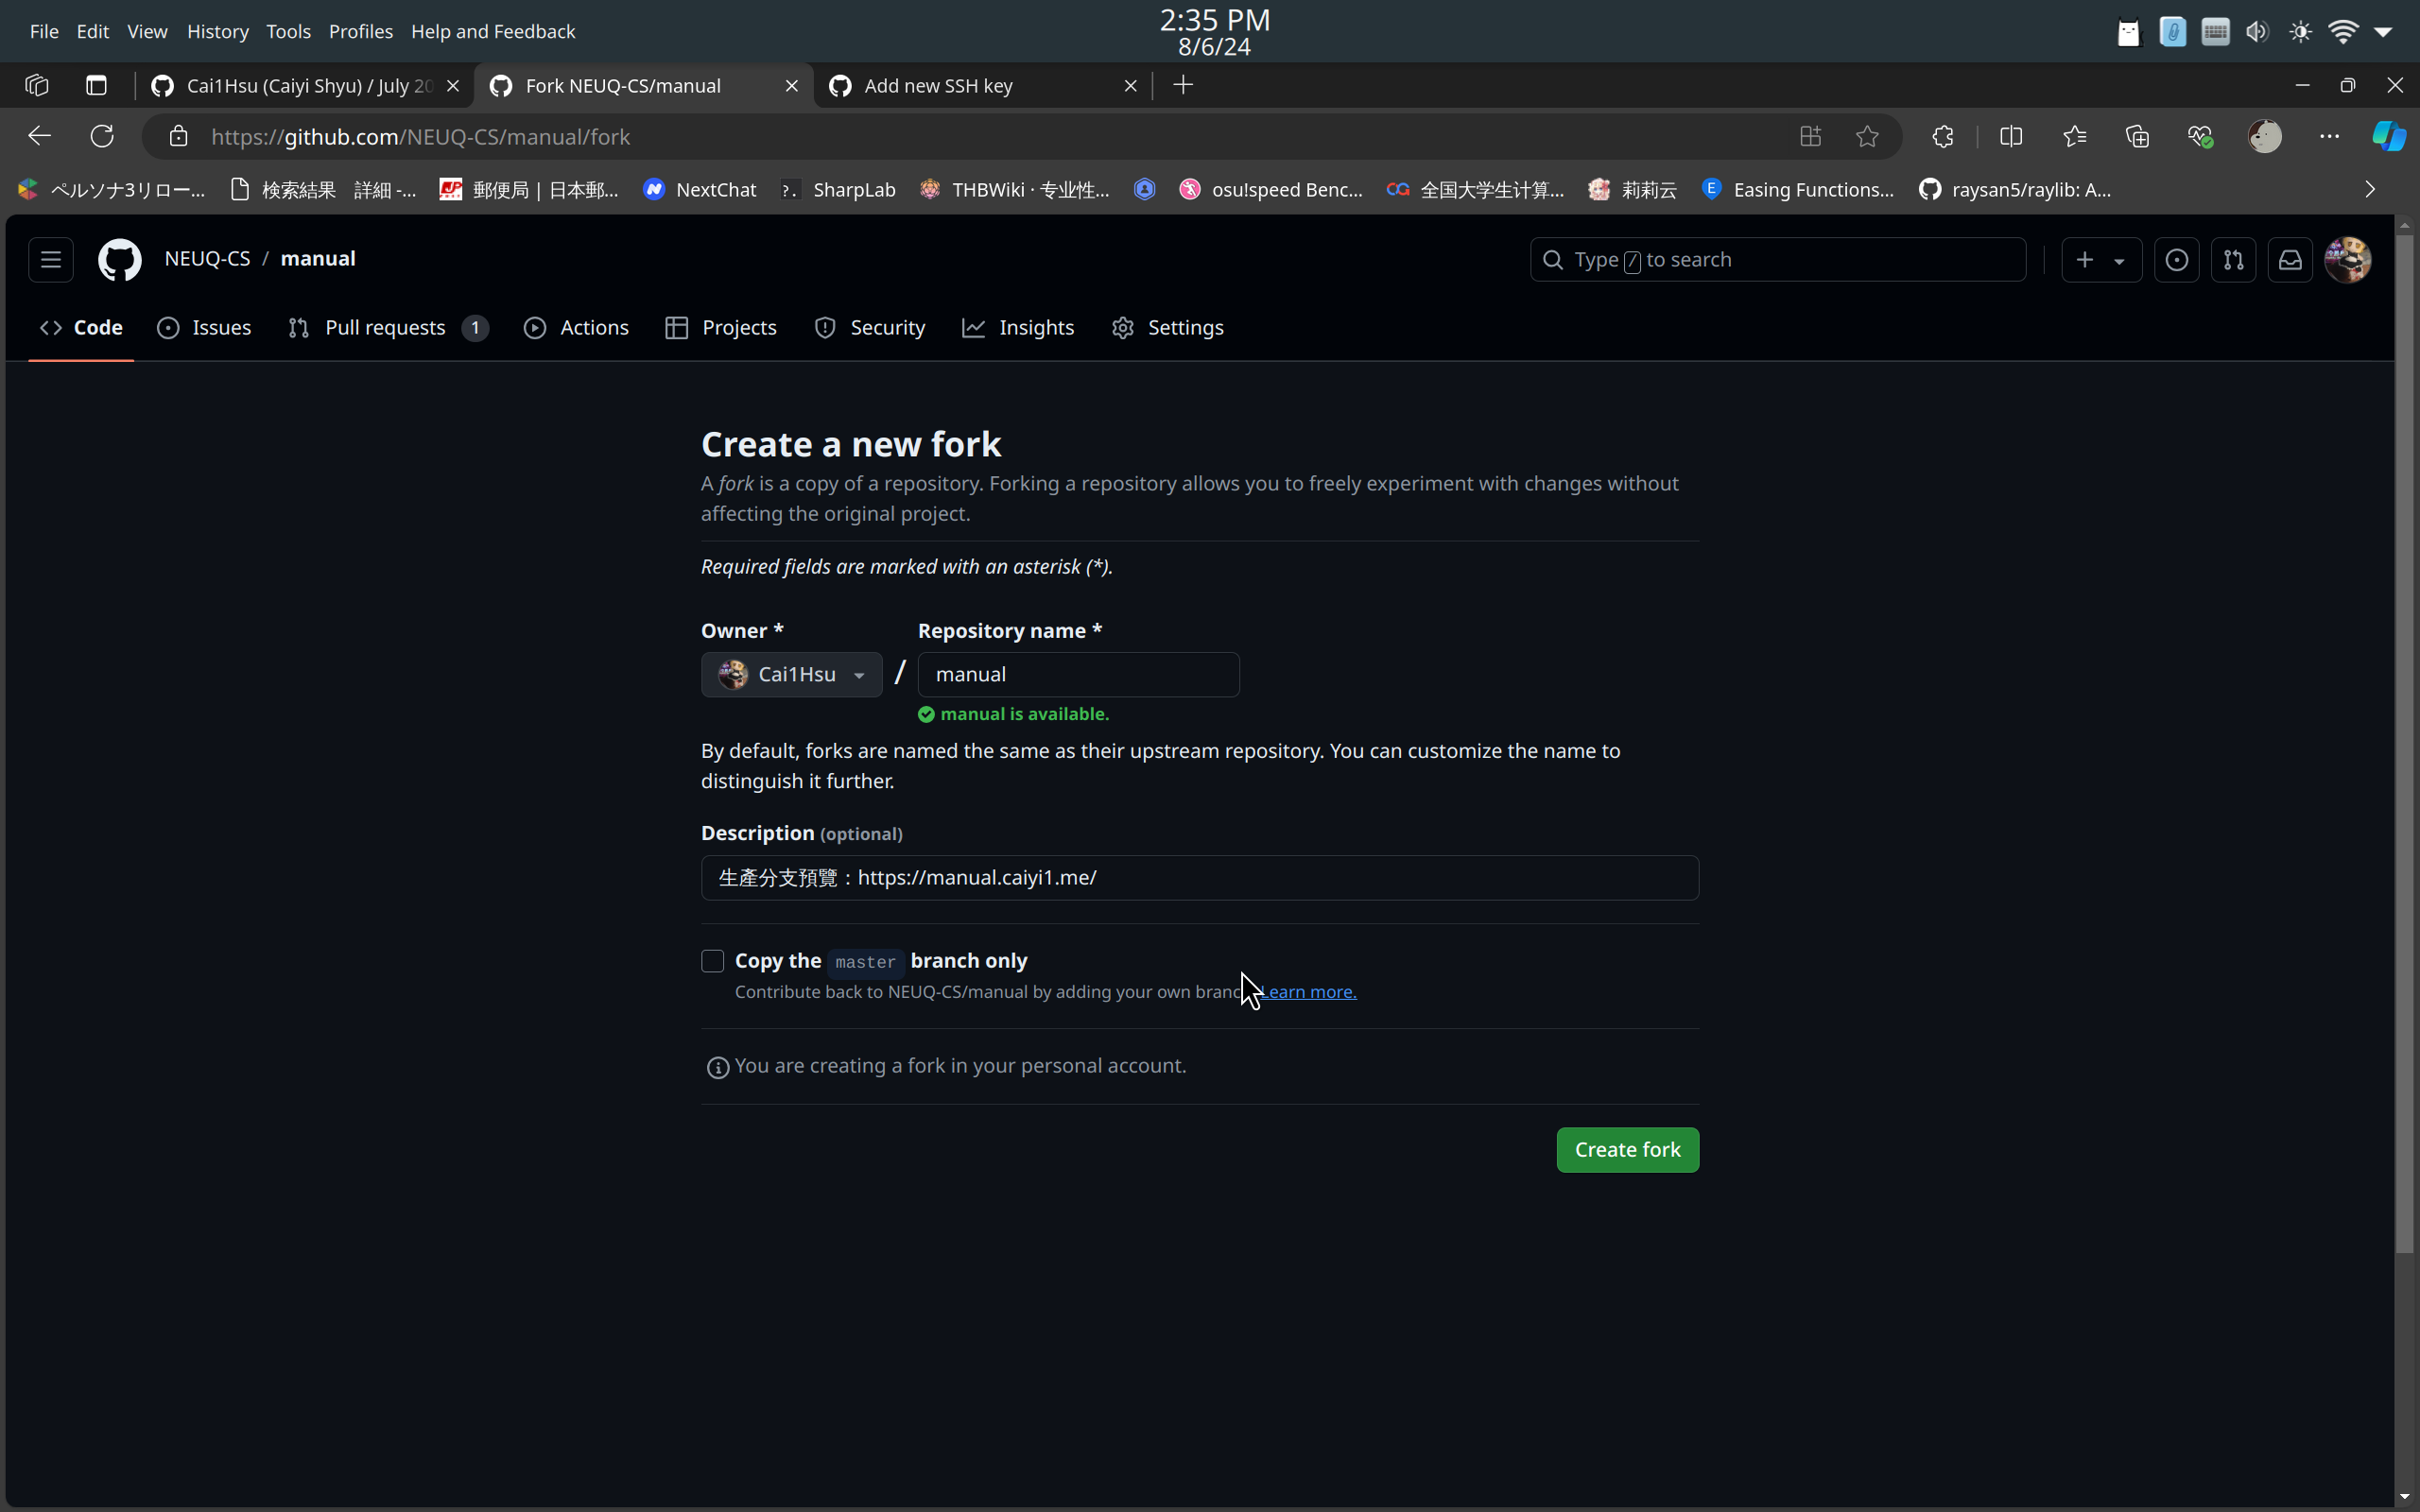Bookmark page with the star icon
2420x1512 pixels.
pos(1867,136)
